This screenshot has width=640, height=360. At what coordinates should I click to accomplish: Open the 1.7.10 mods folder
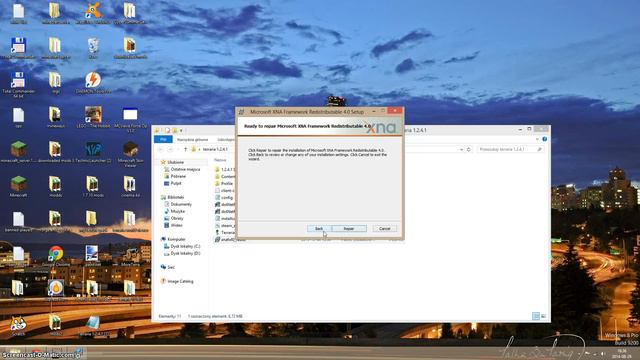92,187
